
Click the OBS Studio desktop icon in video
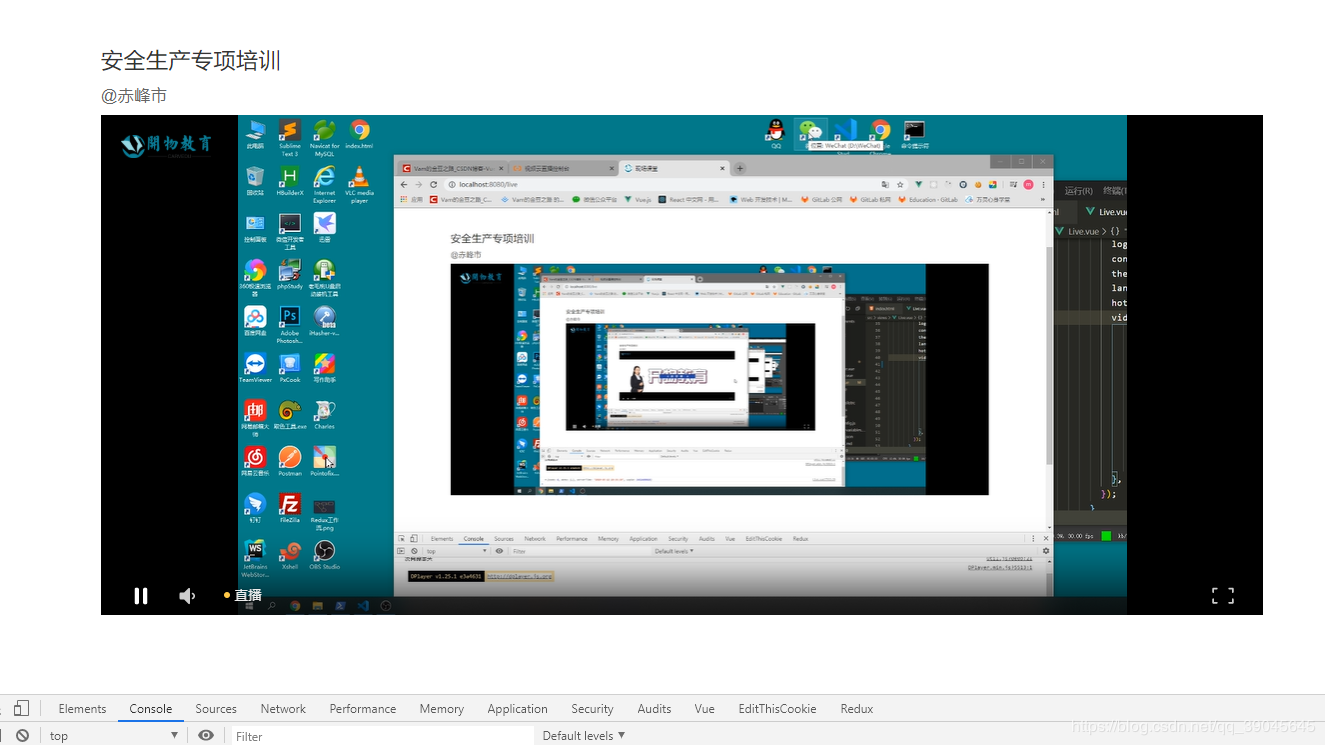point(324,555)
